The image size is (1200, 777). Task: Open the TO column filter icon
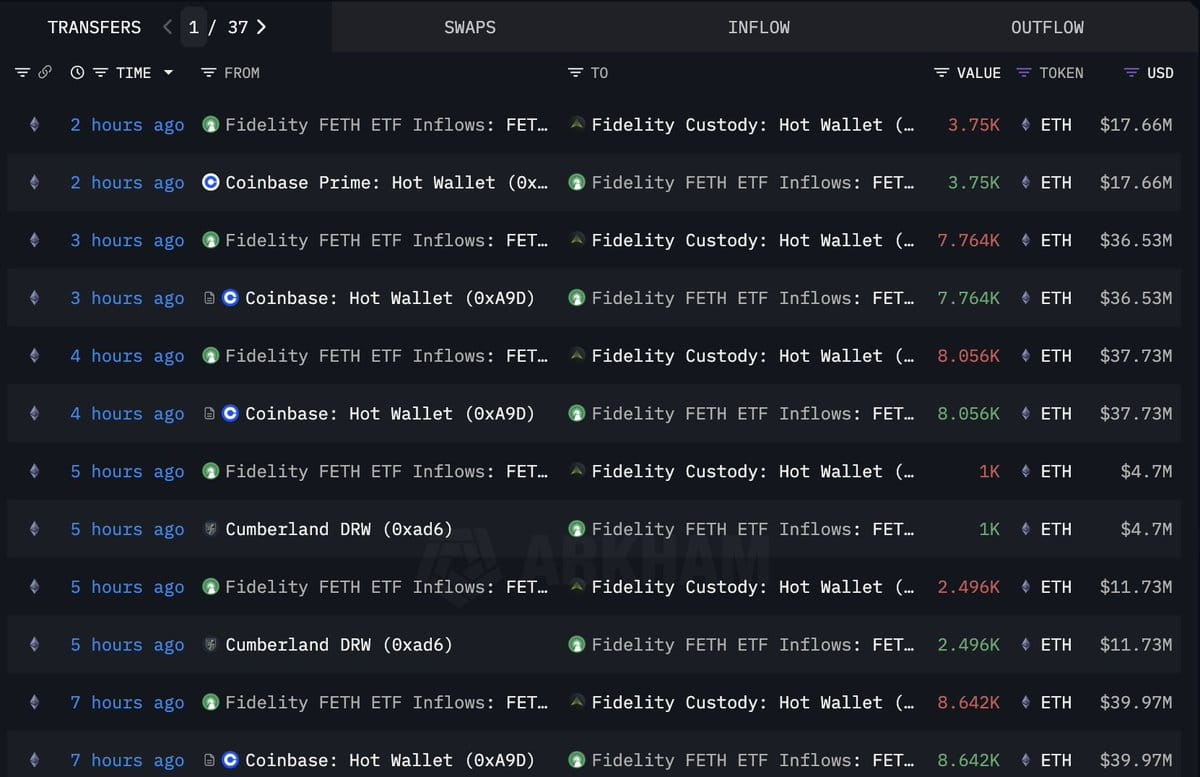point(575,73)
